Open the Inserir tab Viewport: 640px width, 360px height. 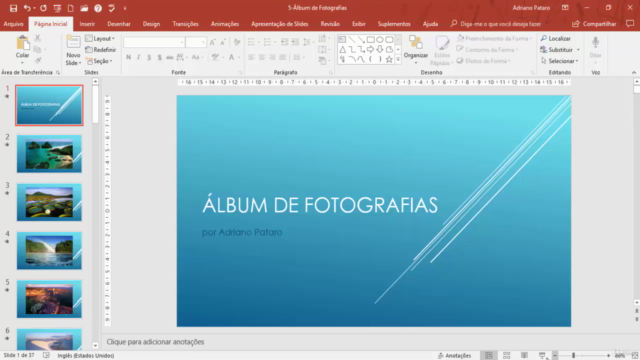87,24
